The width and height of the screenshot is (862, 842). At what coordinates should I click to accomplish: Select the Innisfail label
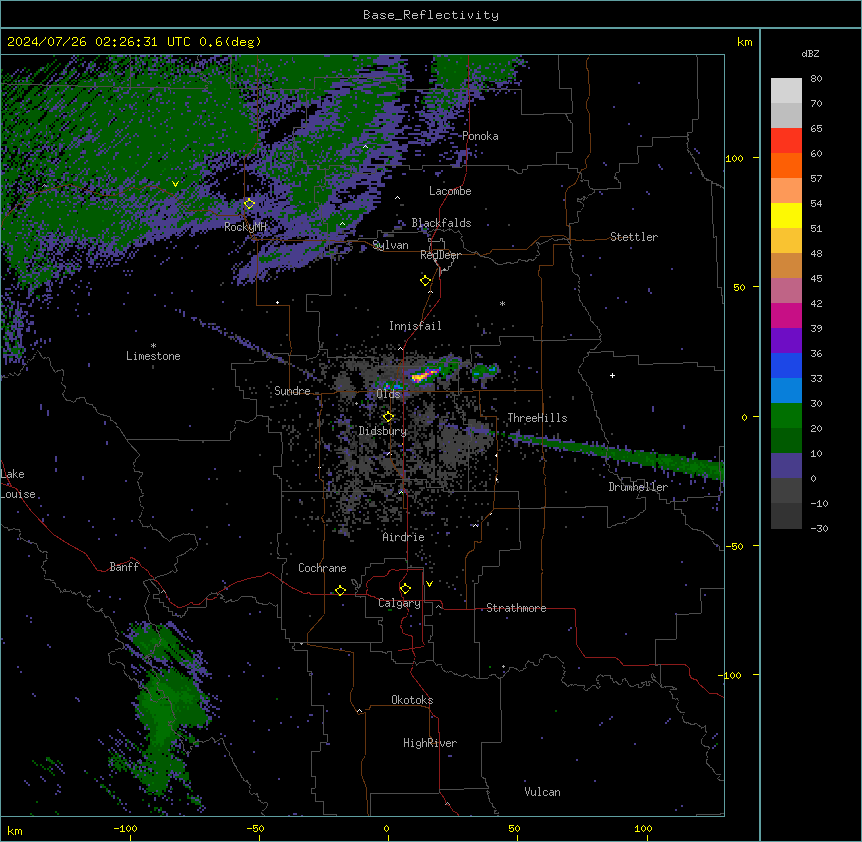tap(415, 326)
